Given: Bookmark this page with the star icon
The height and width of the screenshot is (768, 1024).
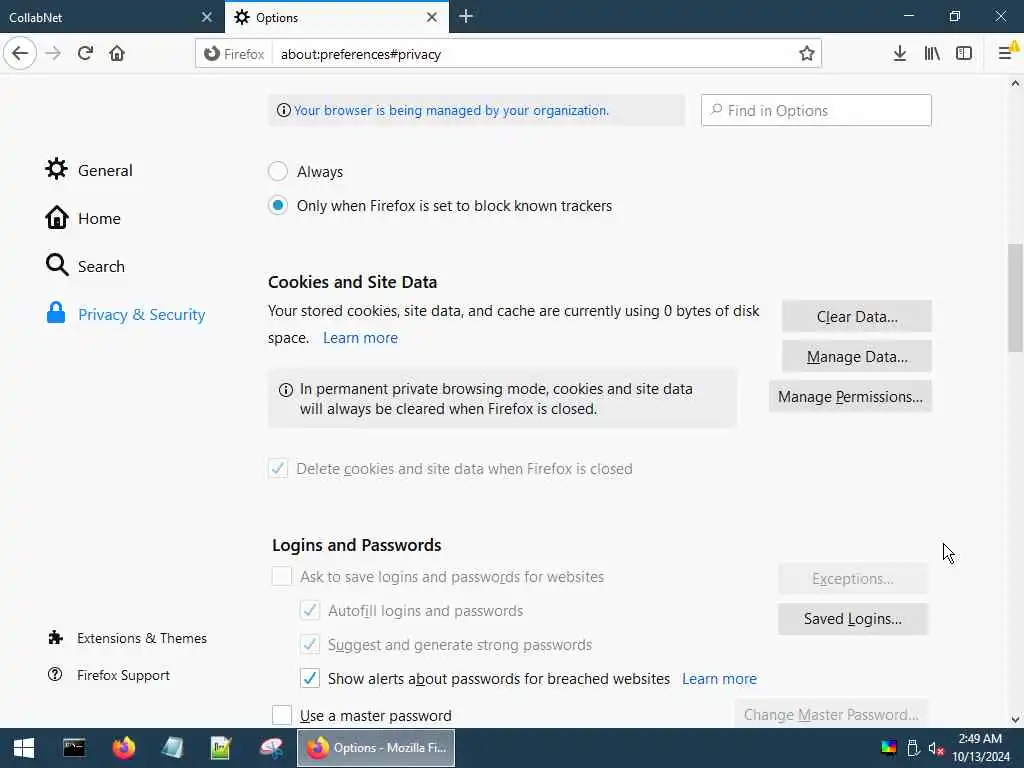Looking at the screenshot, I should [807, 54].
